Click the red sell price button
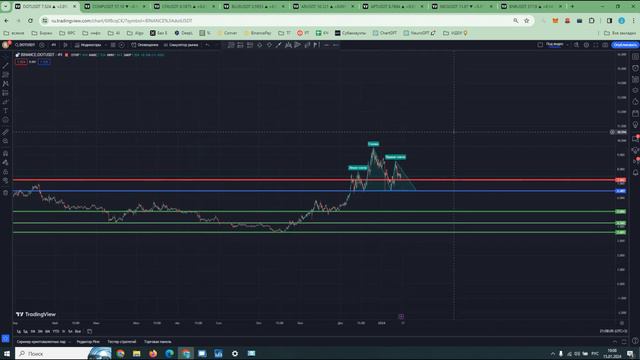 pos(22,62)
